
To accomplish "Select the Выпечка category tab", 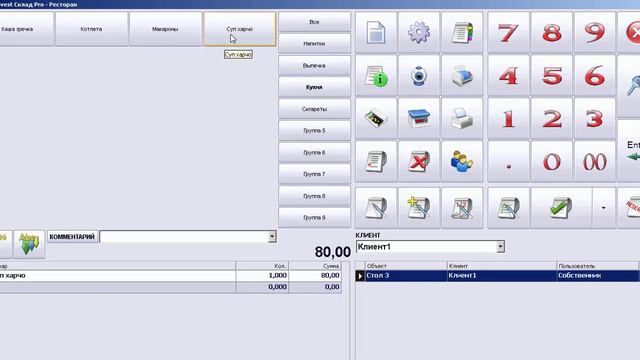I will coord(314,65).
